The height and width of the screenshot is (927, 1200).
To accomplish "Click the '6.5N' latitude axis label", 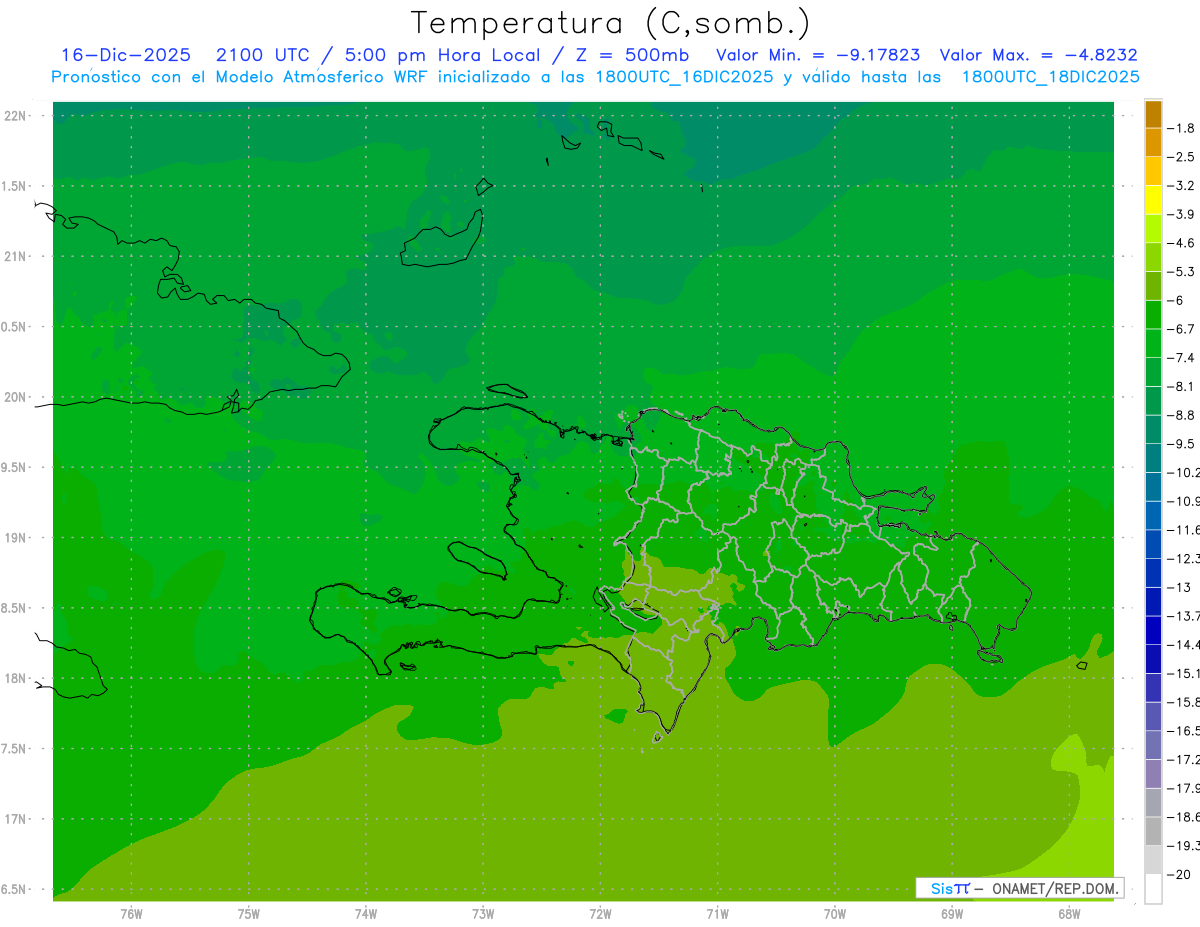I will (x=15, y=889).
